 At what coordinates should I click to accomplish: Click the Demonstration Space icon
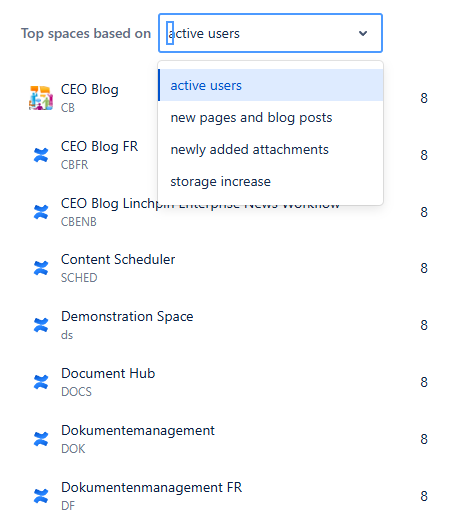point(41,325)
